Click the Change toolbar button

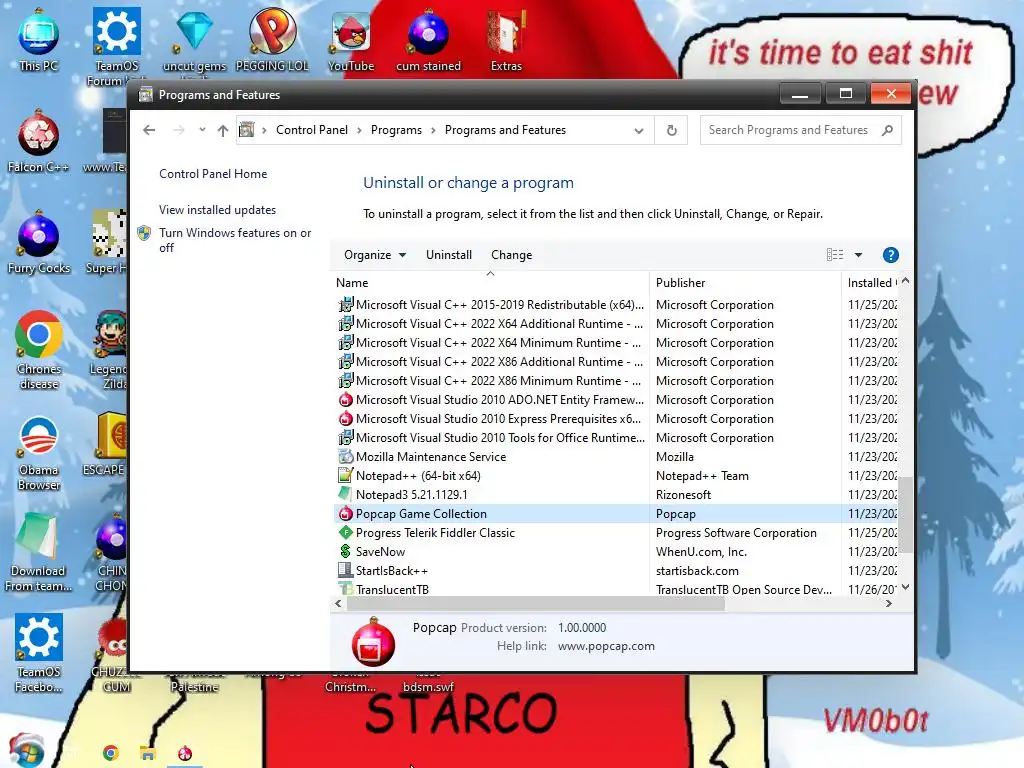(x=511, y=255)
